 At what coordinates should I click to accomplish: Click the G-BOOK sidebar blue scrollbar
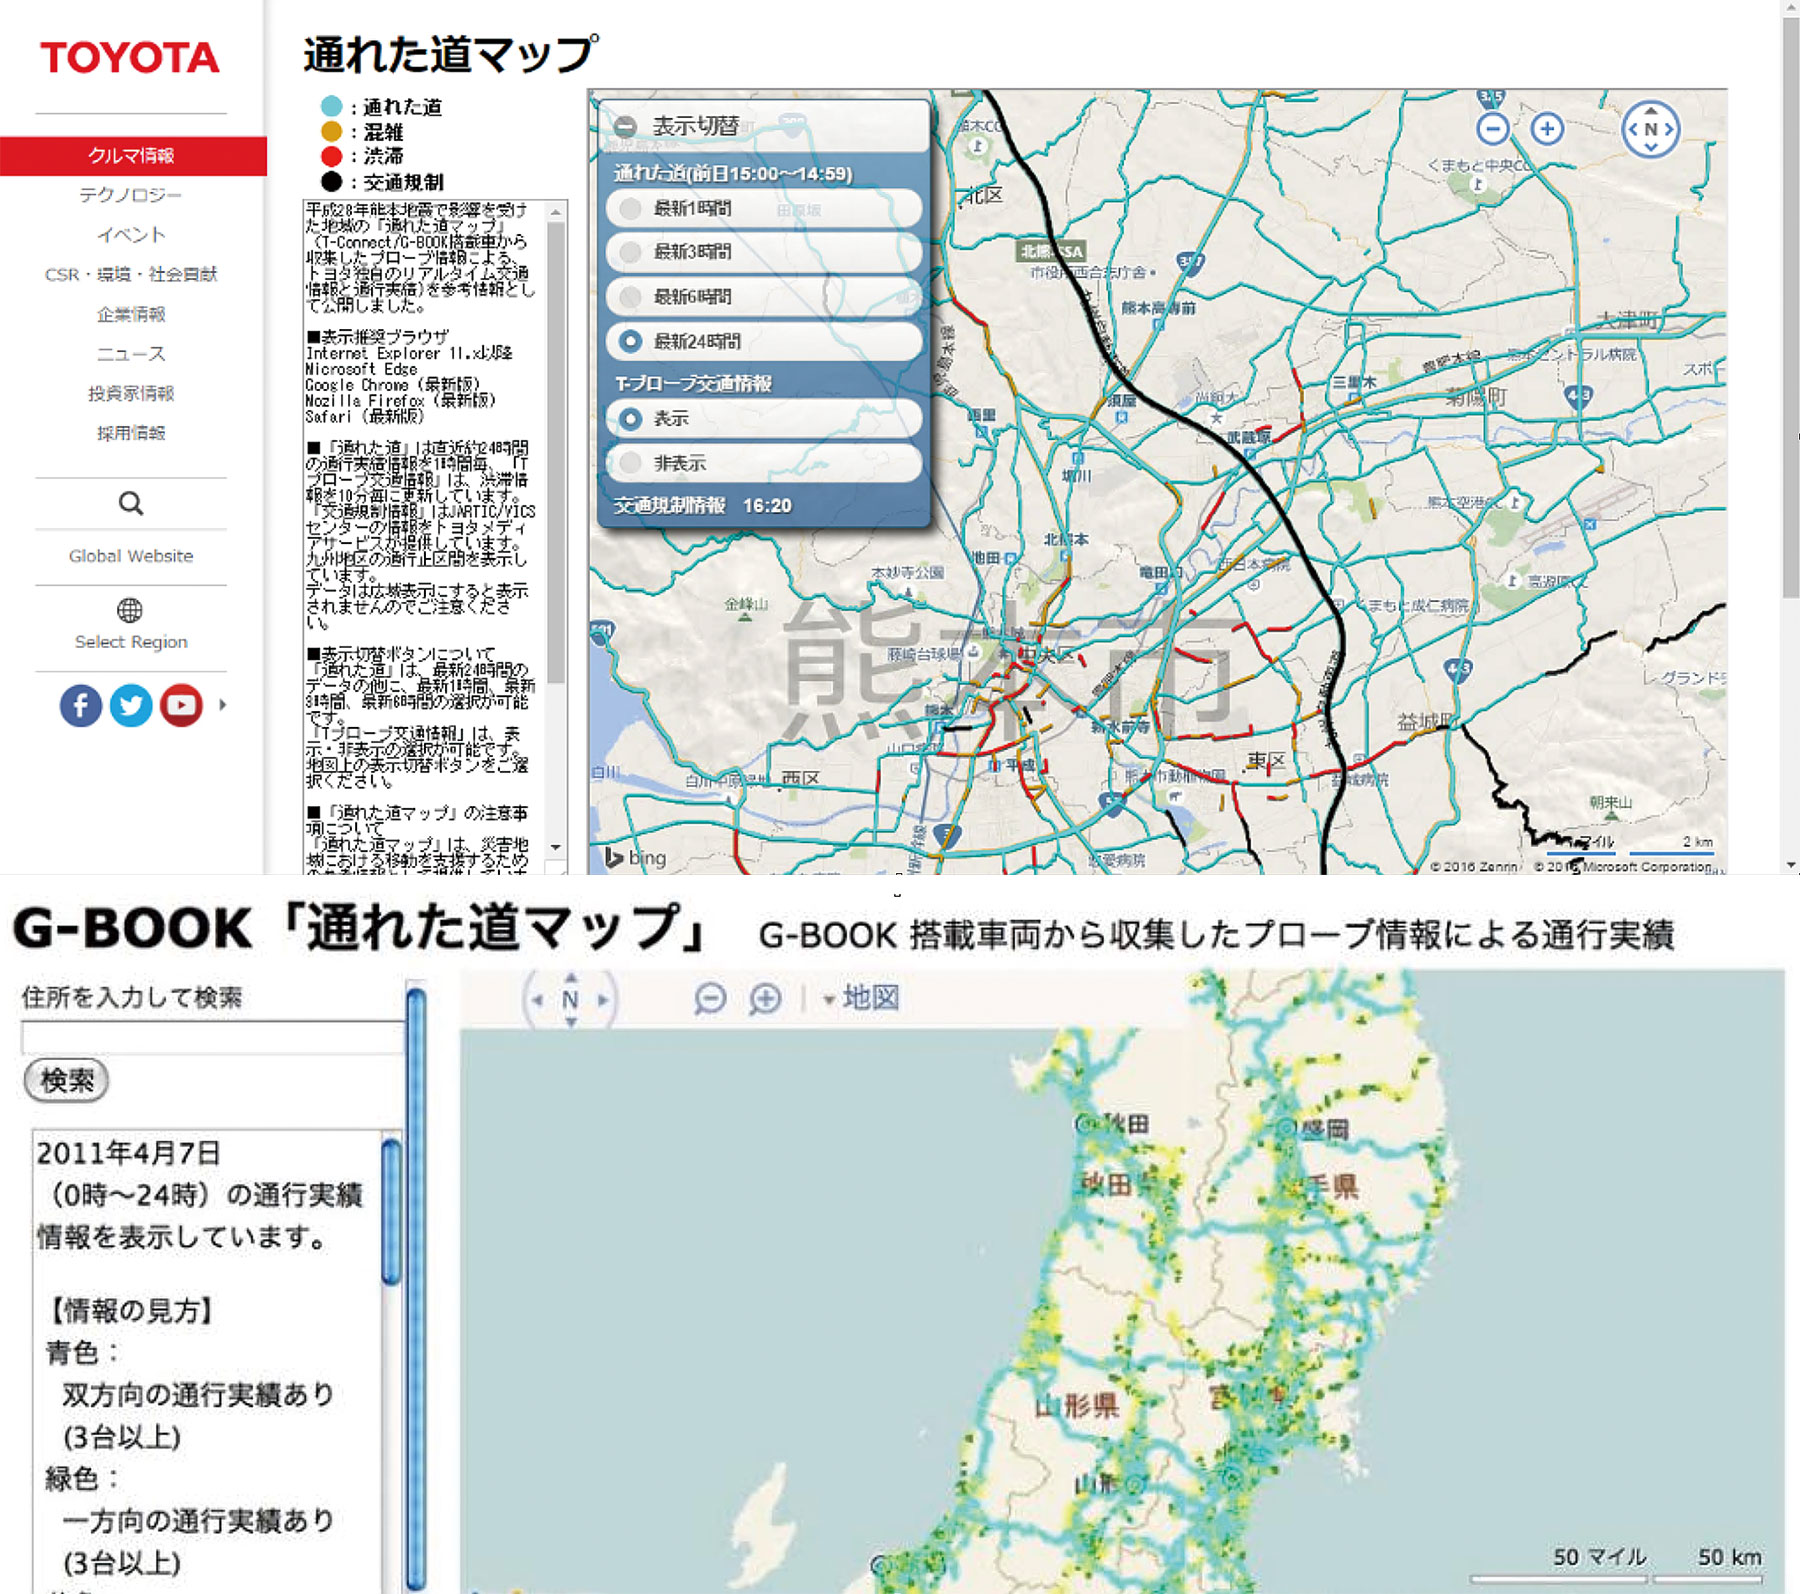[x=416, y=1288]
